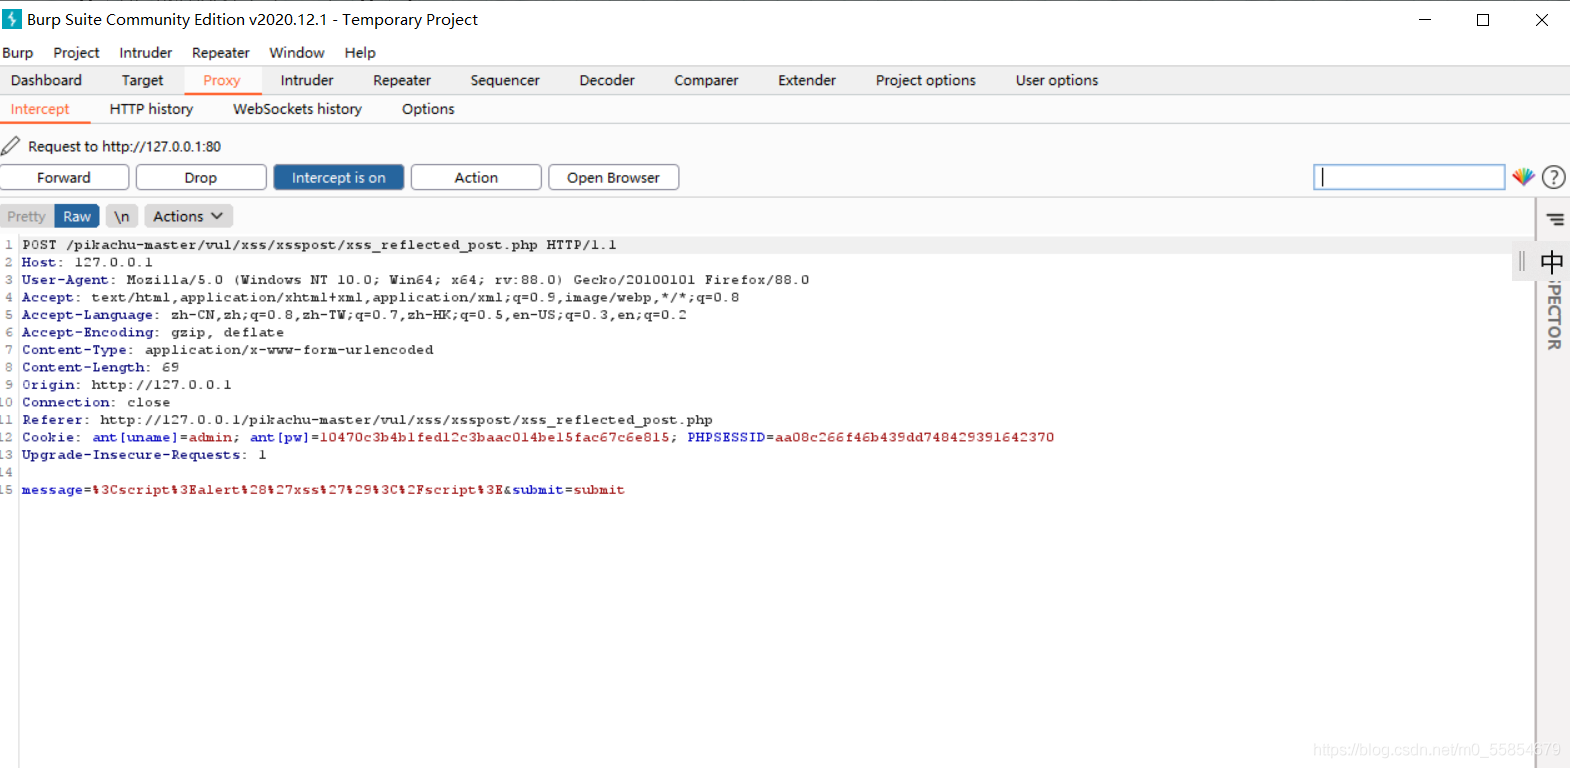The height and width of the screenshot is (768, 1570).
Task: Open the colorful highlight picker icon
Action: (x=1523, y=177)
